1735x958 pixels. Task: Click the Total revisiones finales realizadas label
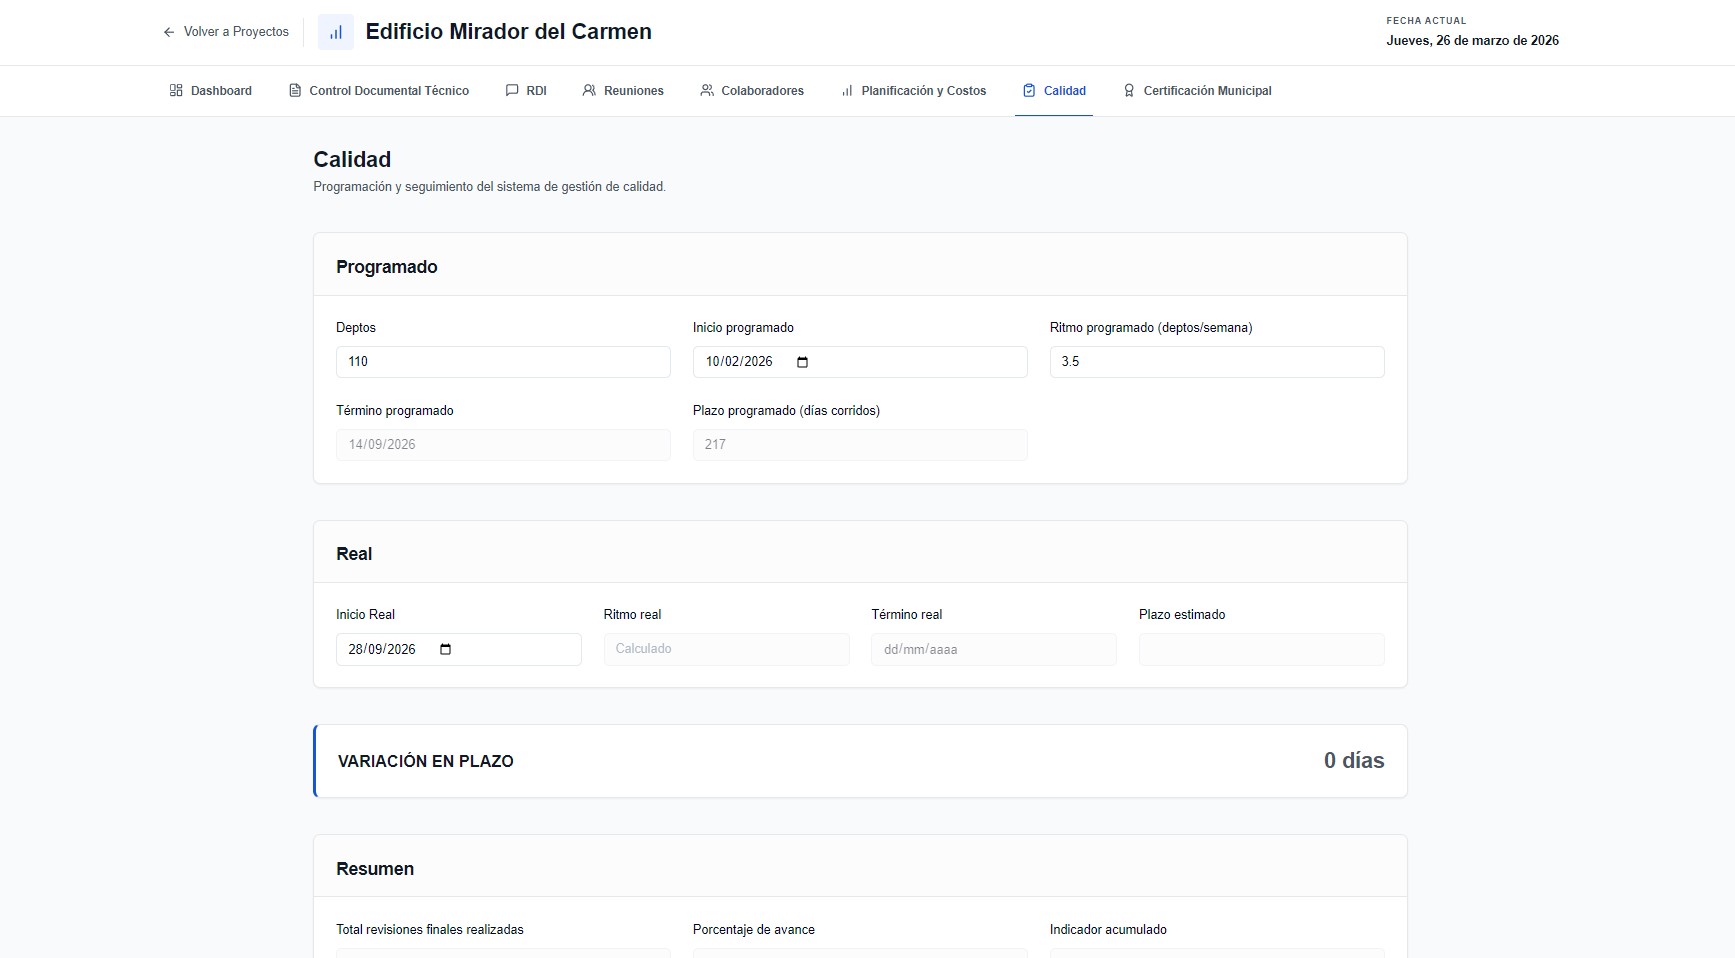coord(430,930)
